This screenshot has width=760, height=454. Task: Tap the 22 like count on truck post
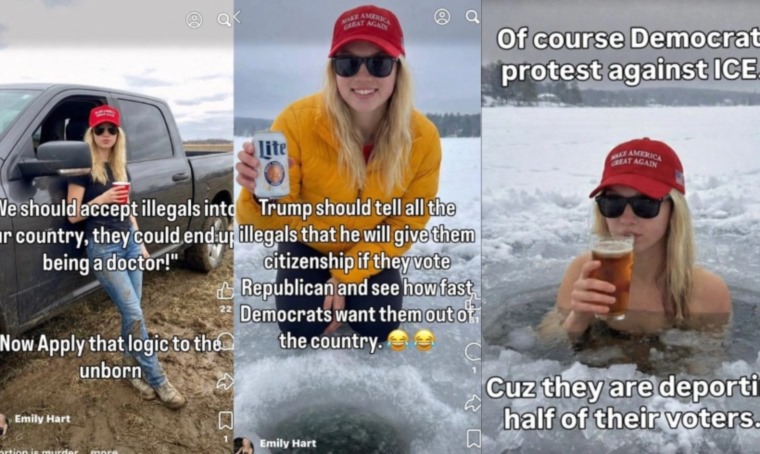(x=225, y=309)
